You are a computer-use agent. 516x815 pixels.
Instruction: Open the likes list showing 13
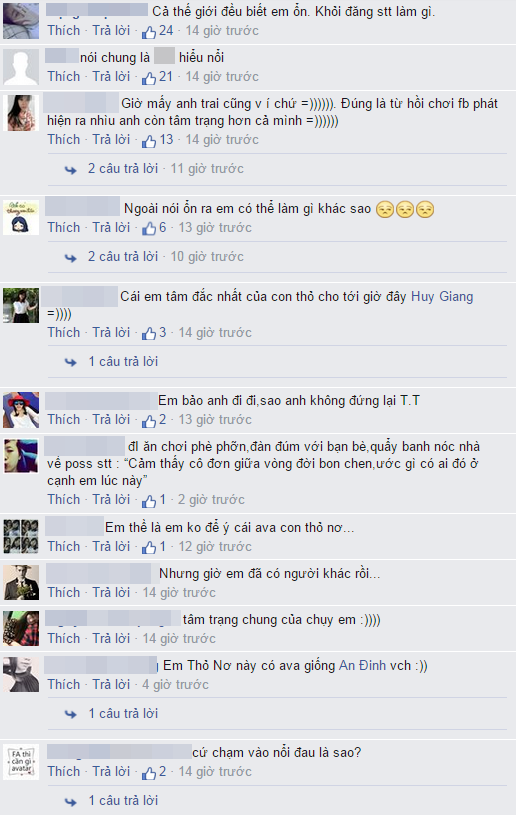[x=158, y=140]
